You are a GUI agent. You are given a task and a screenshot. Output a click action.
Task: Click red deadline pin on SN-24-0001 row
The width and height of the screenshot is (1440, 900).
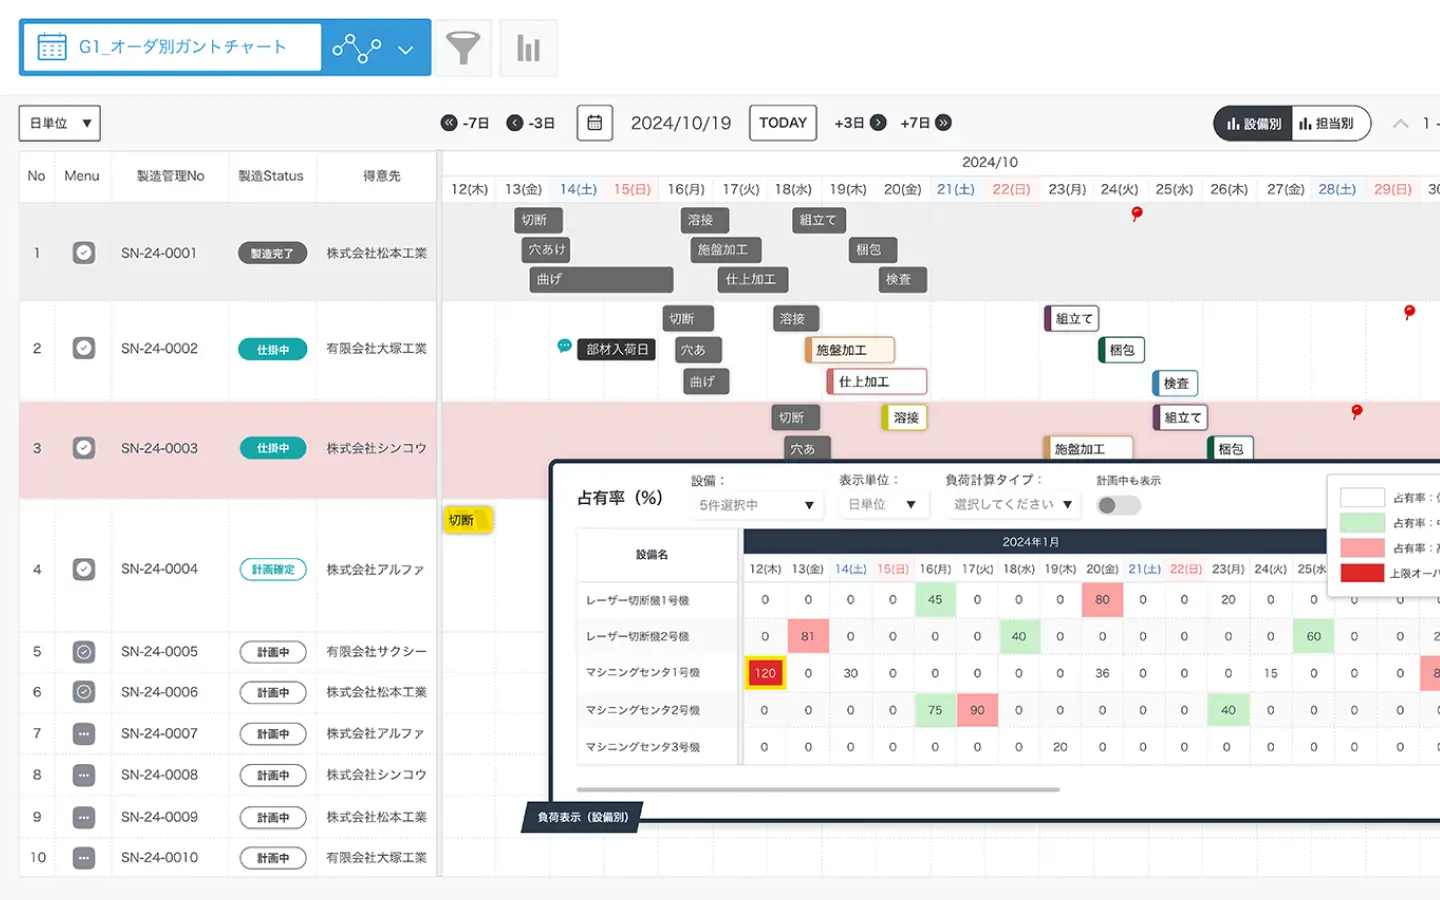click(1136, 214)
